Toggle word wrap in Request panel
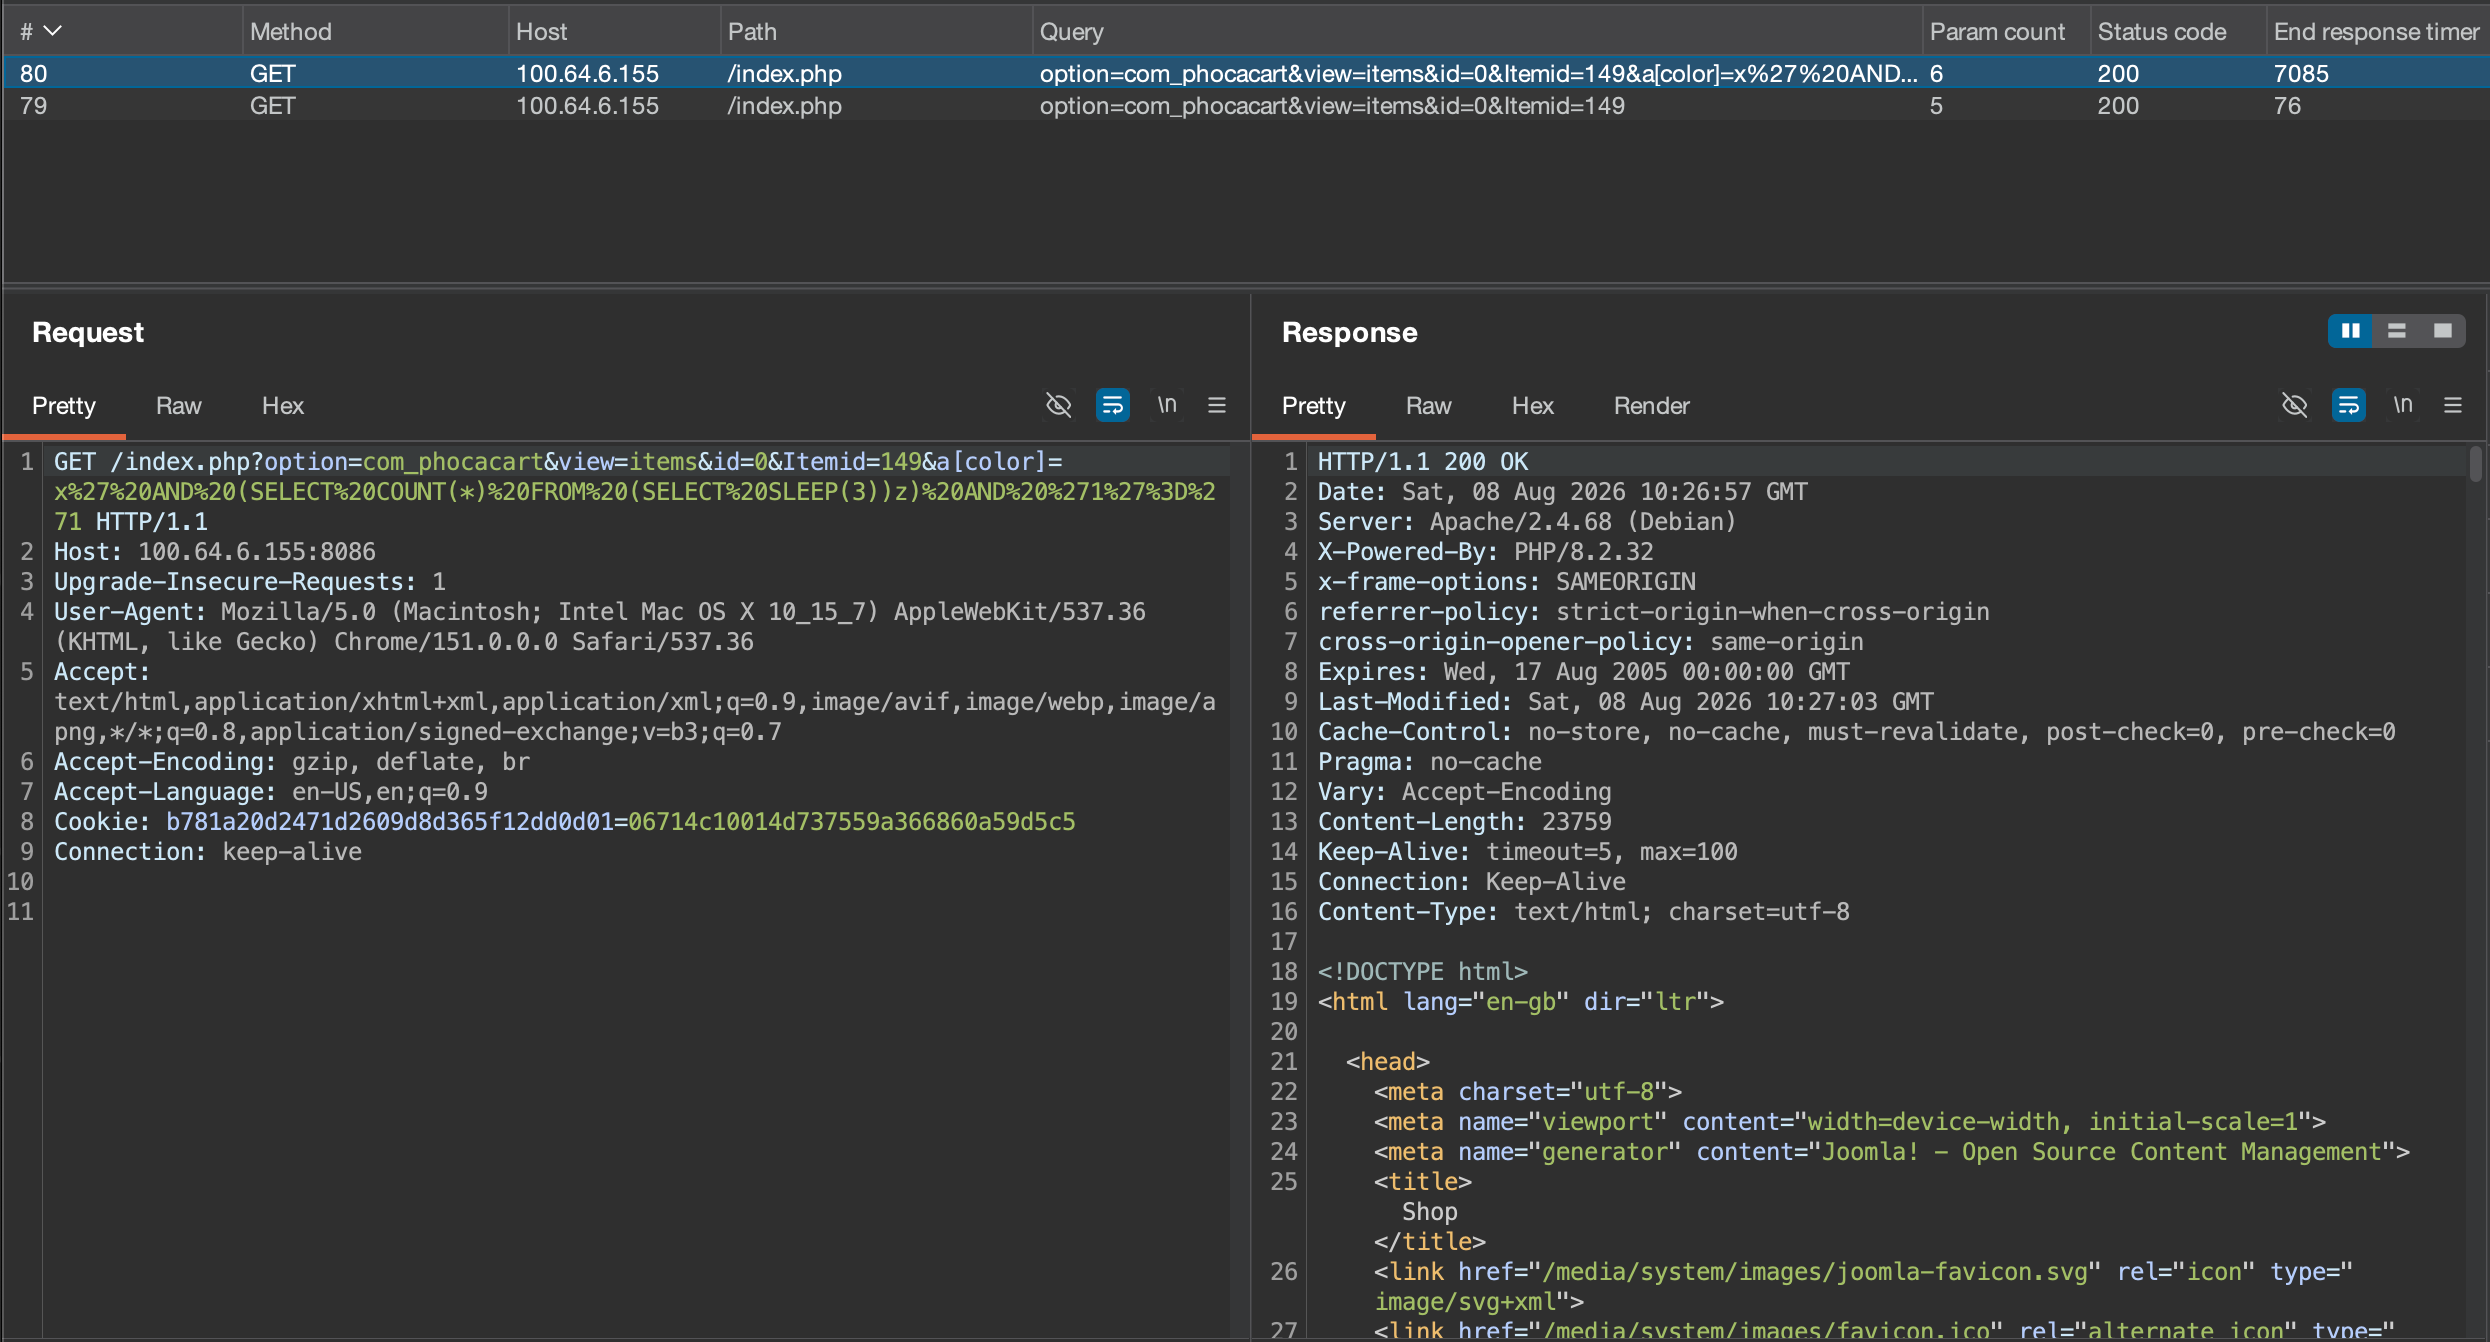 click(x=1113, y=405)
